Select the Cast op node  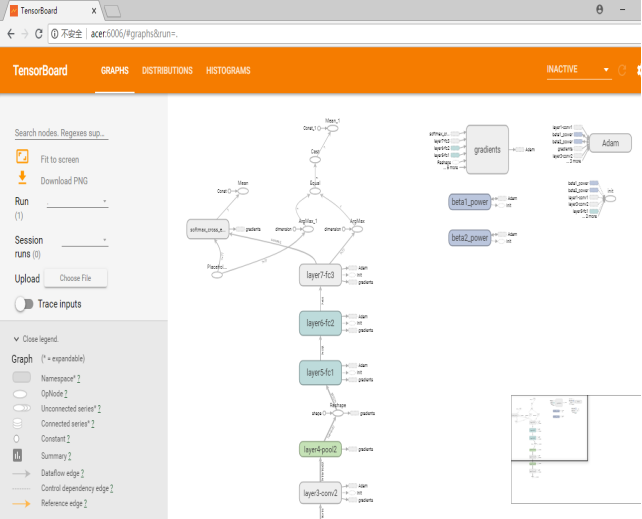315,160
